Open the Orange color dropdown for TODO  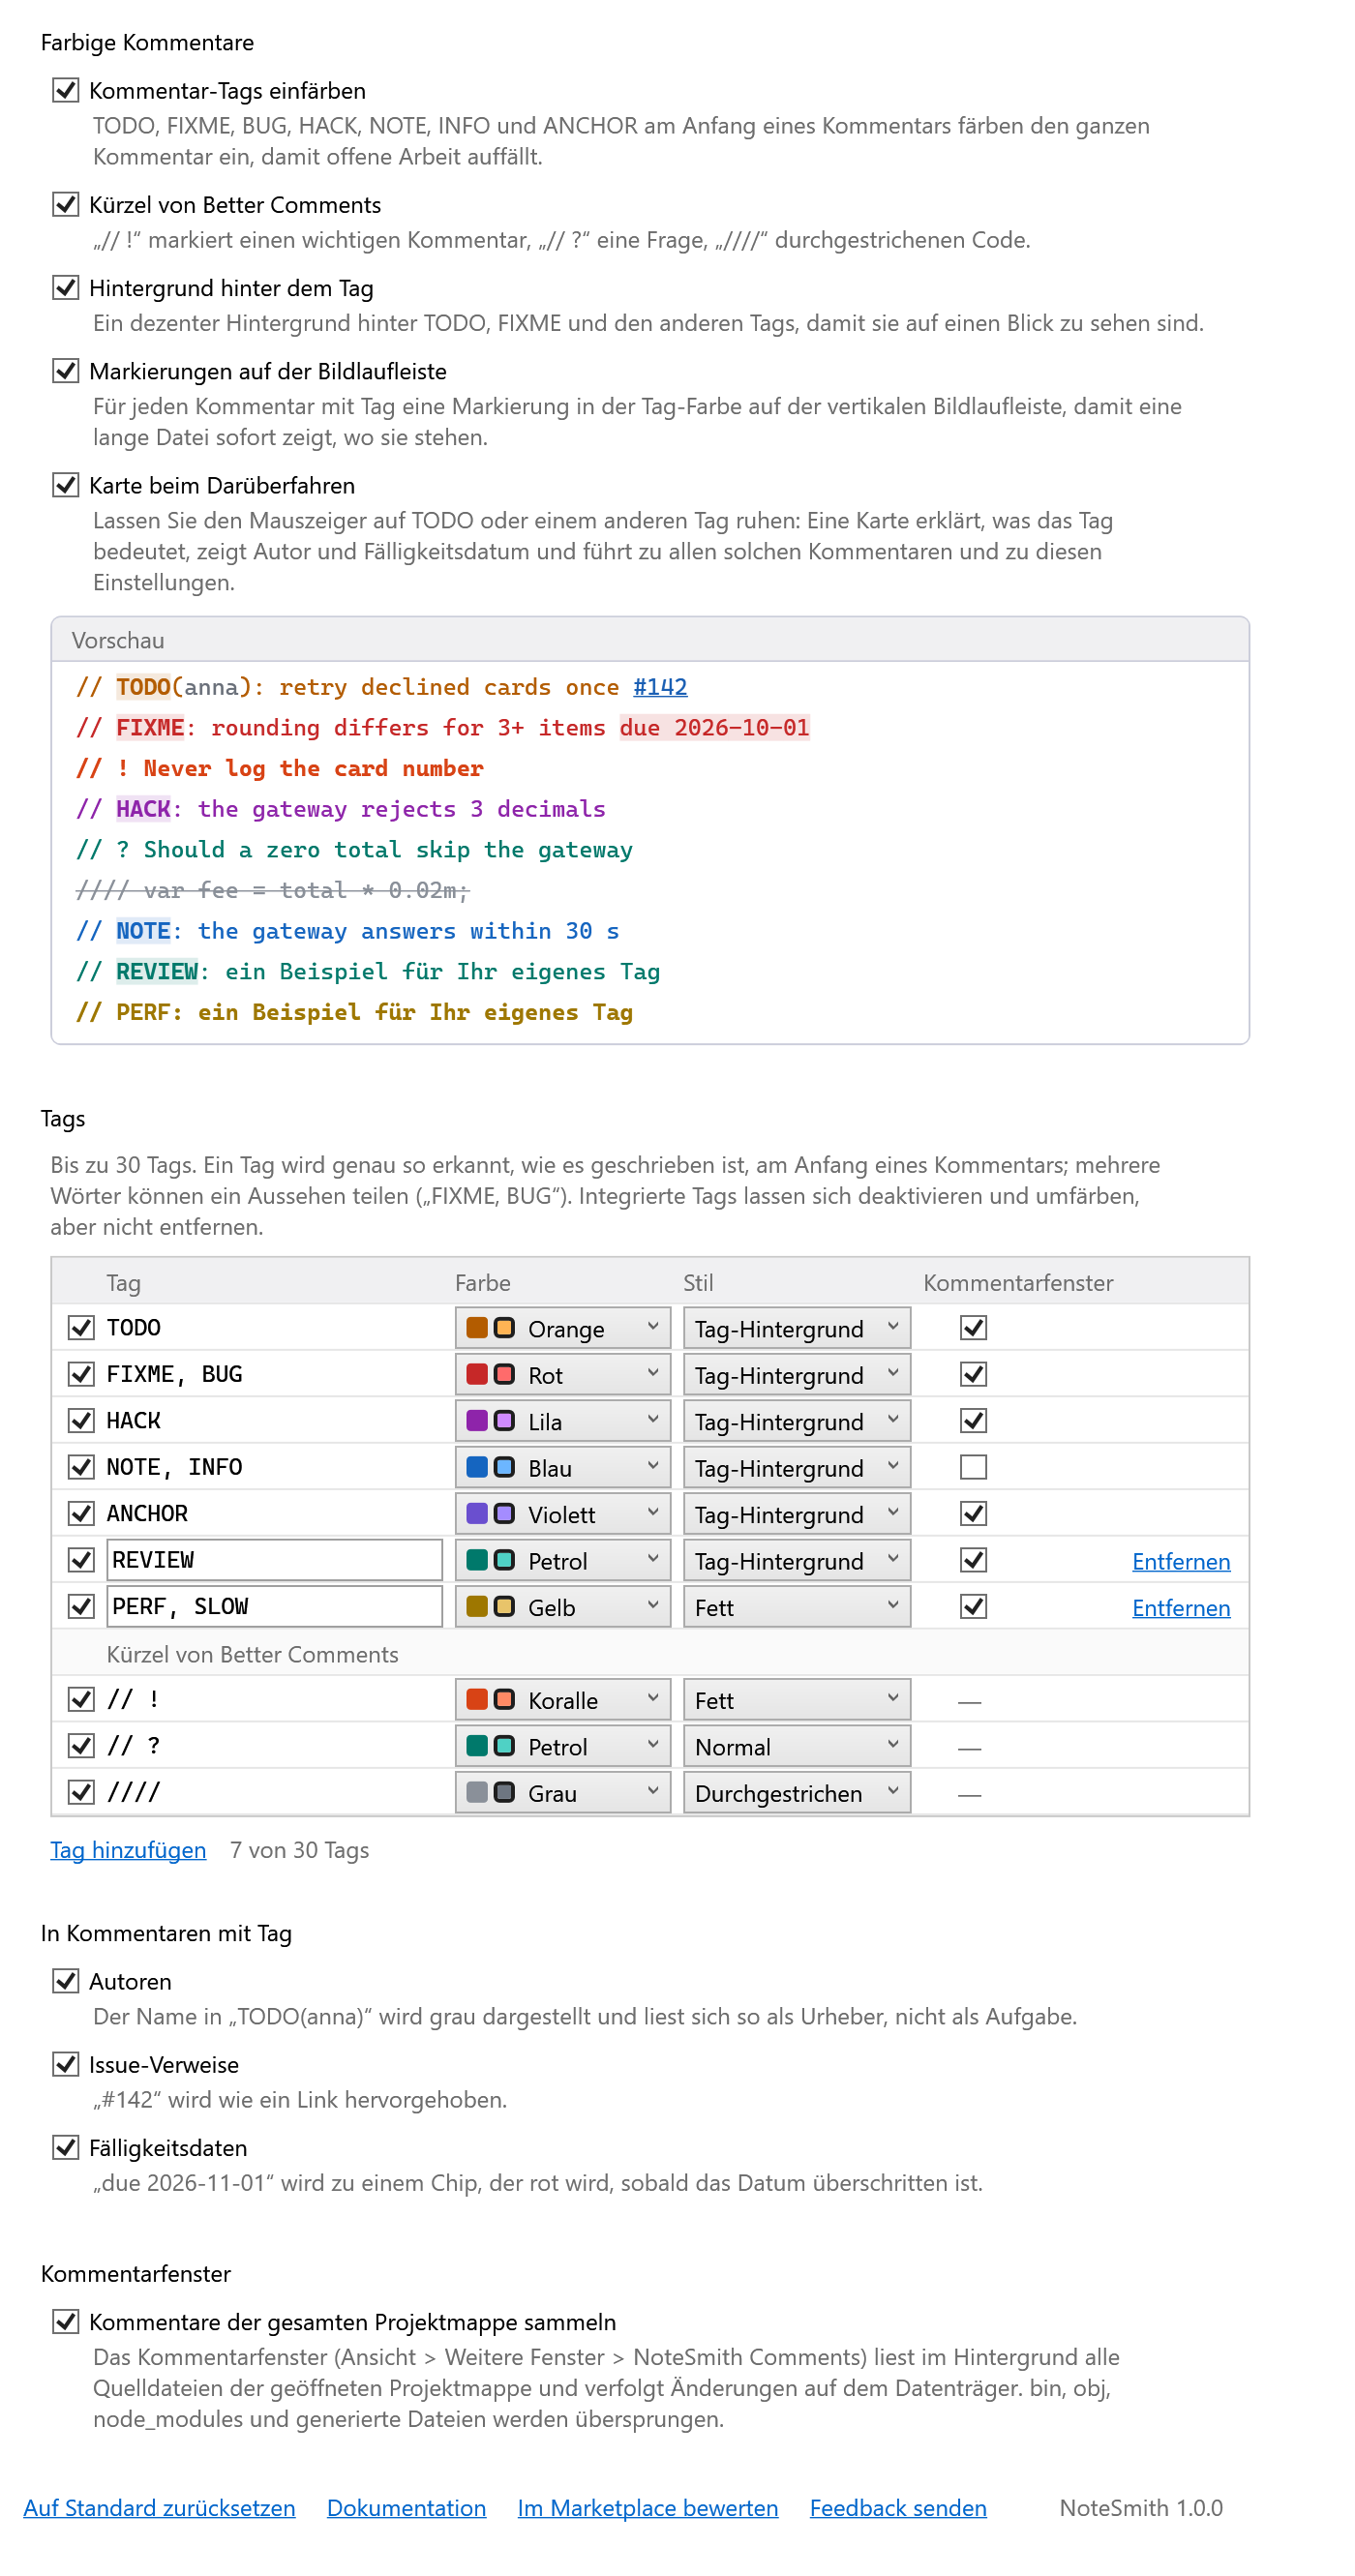[563, 1328]
